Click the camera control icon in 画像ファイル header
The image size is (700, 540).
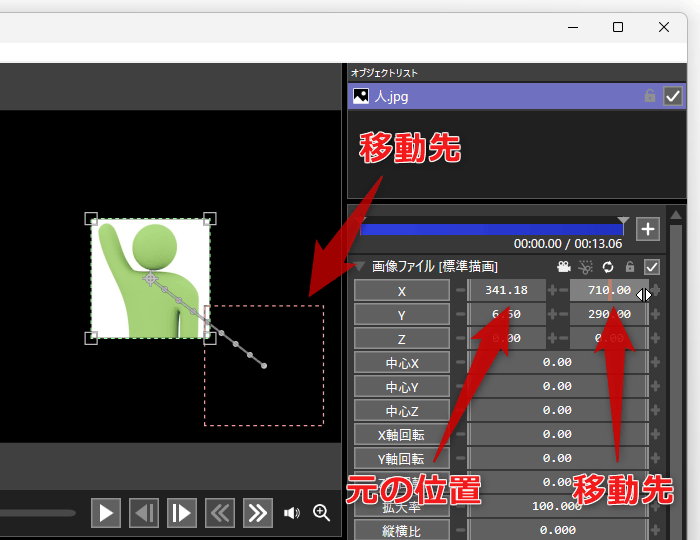click(x=564, y=267)
